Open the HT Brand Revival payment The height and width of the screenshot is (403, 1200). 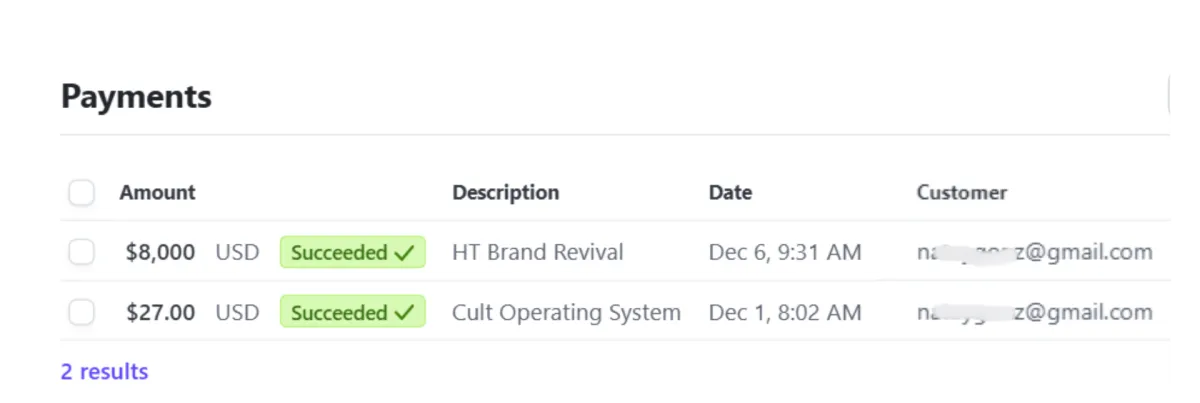coord(537,253)
